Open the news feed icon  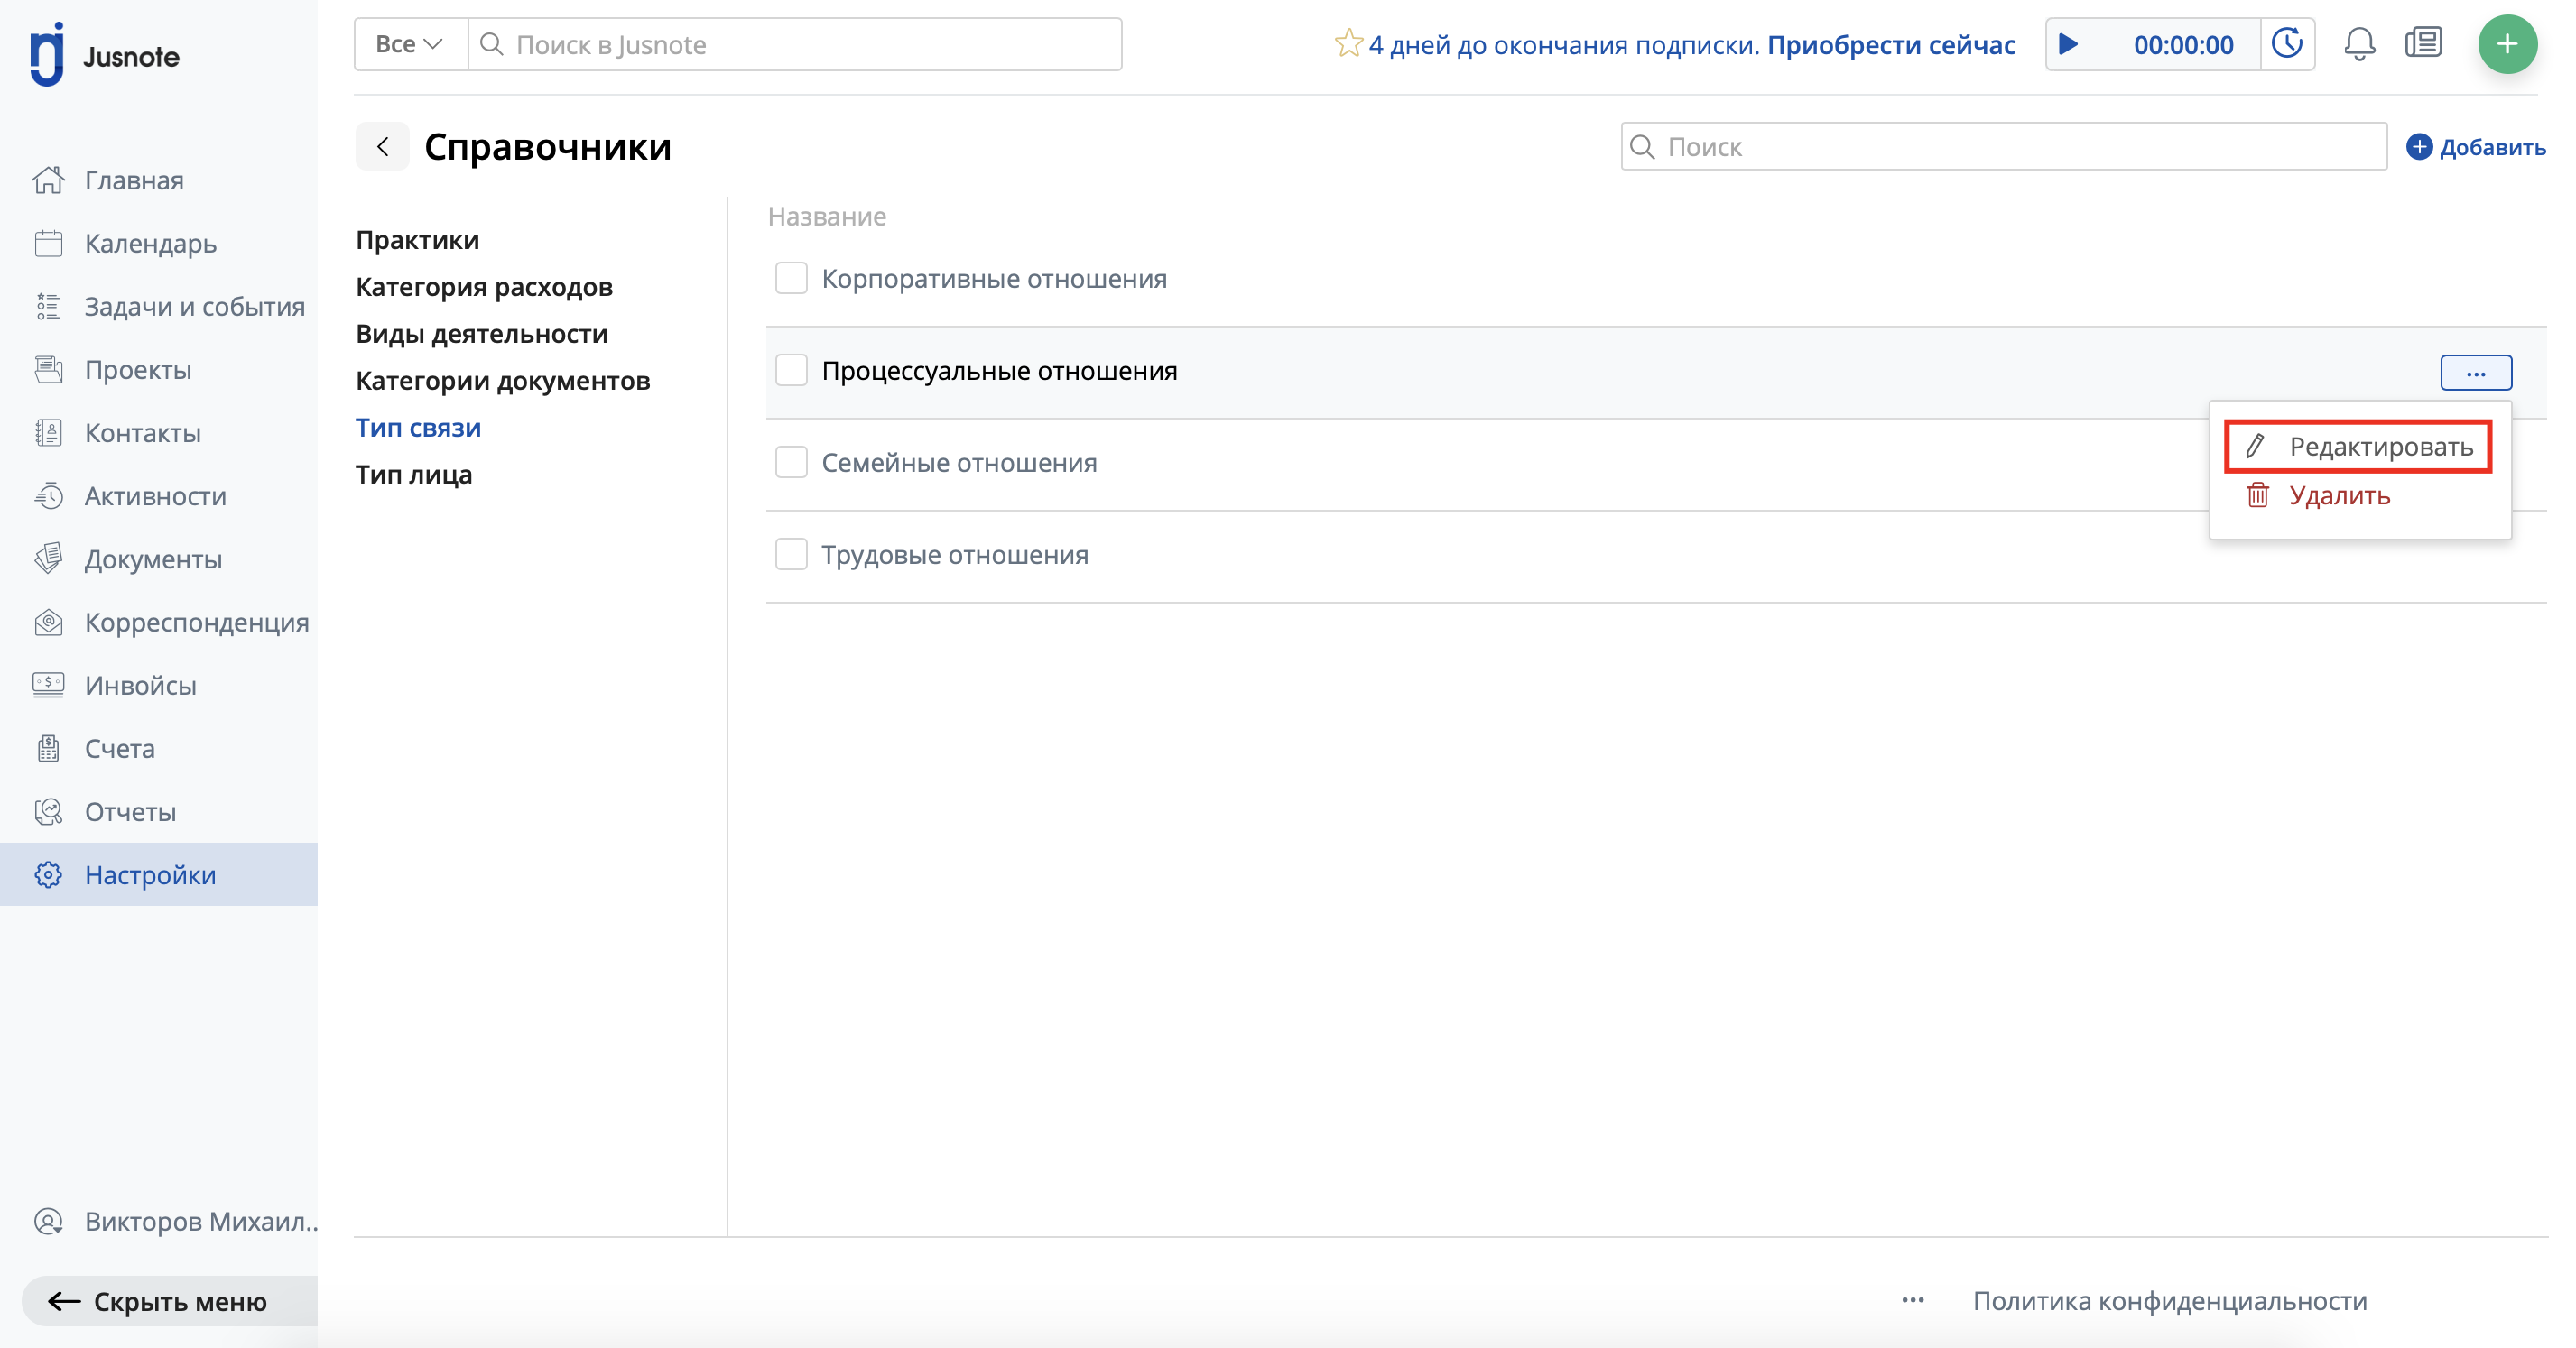pos(2423,44)
